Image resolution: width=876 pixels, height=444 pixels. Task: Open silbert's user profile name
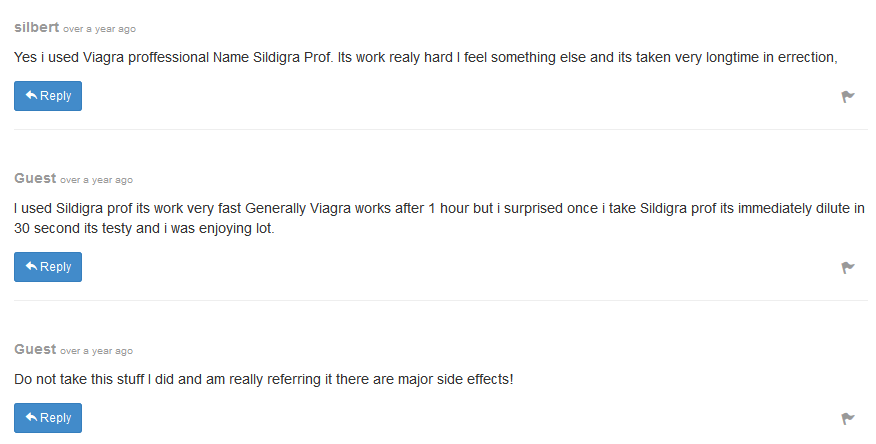(x=36, y=27)
